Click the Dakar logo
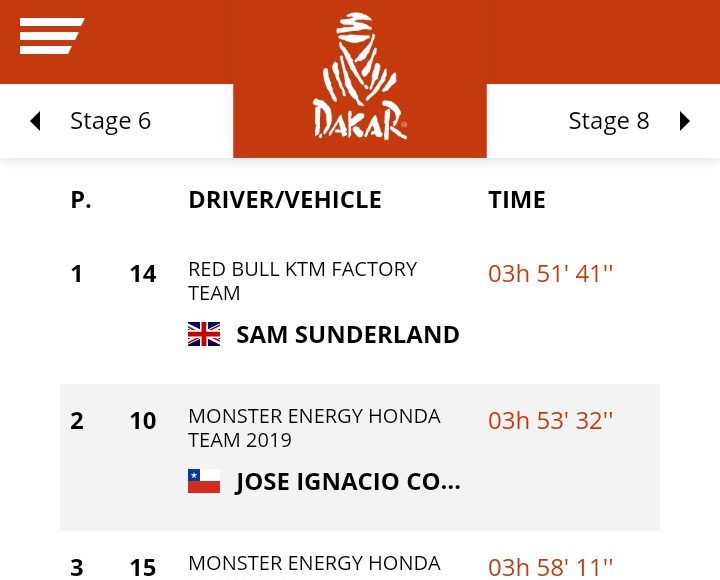Screen dimensions: 720x580 [x=360, y=78]
